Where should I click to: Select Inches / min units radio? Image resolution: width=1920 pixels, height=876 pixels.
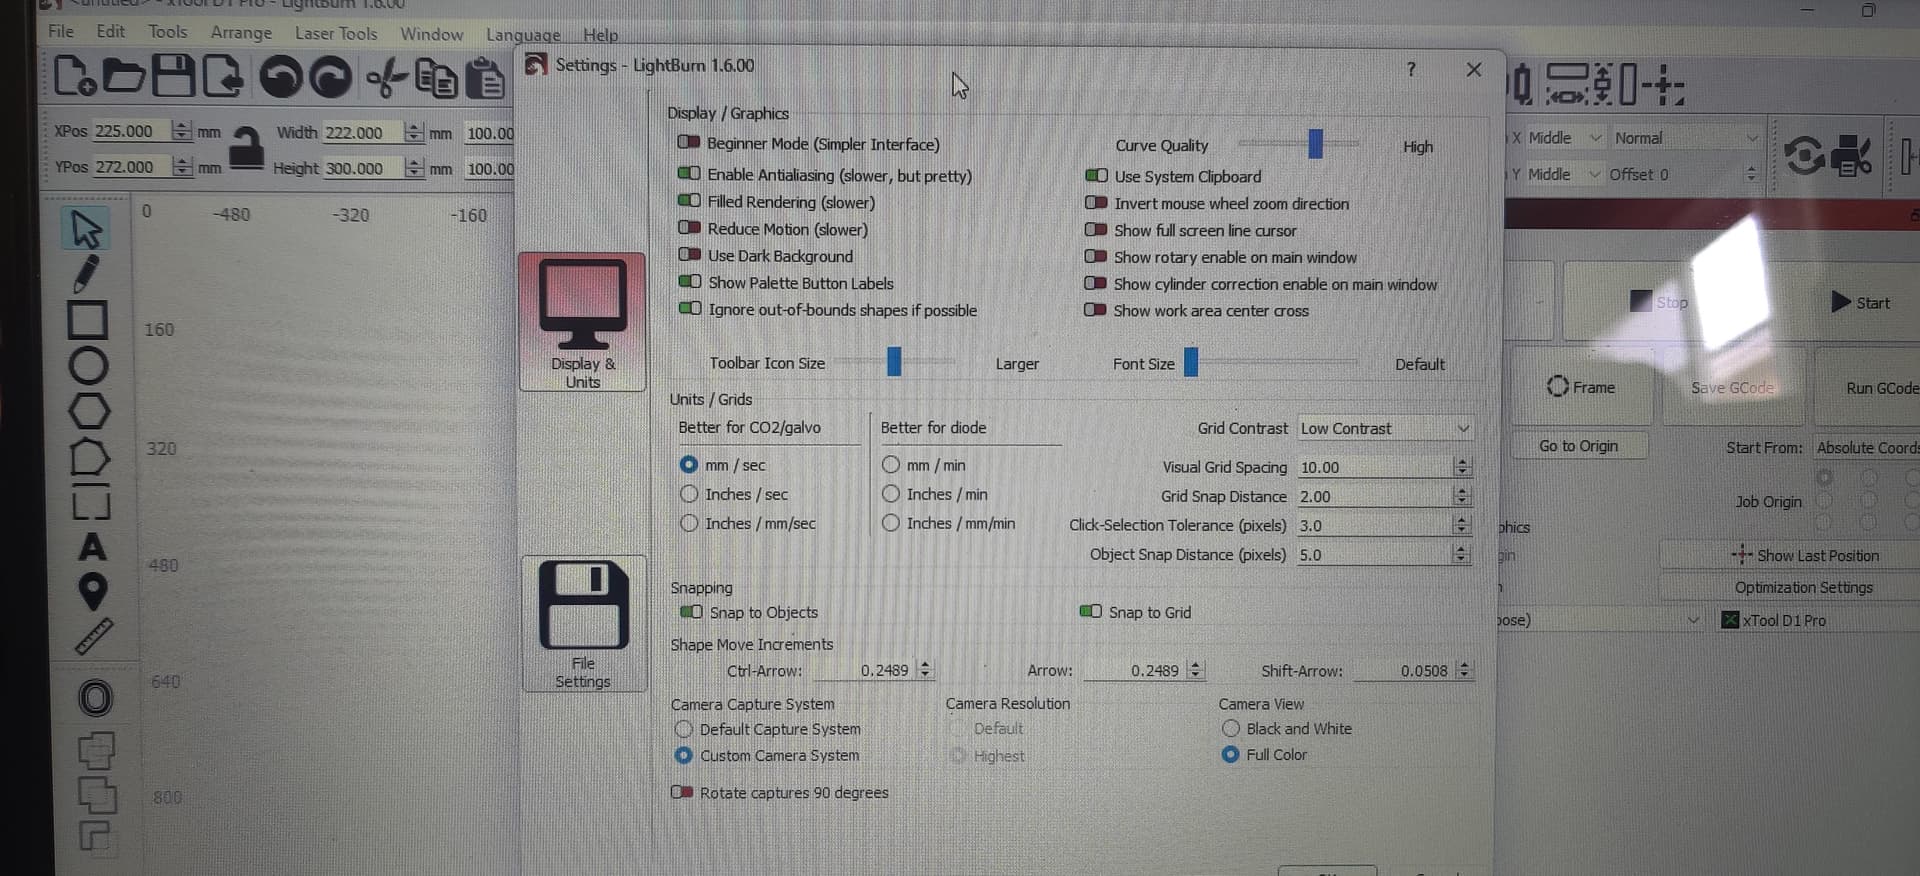coord(890,493)
